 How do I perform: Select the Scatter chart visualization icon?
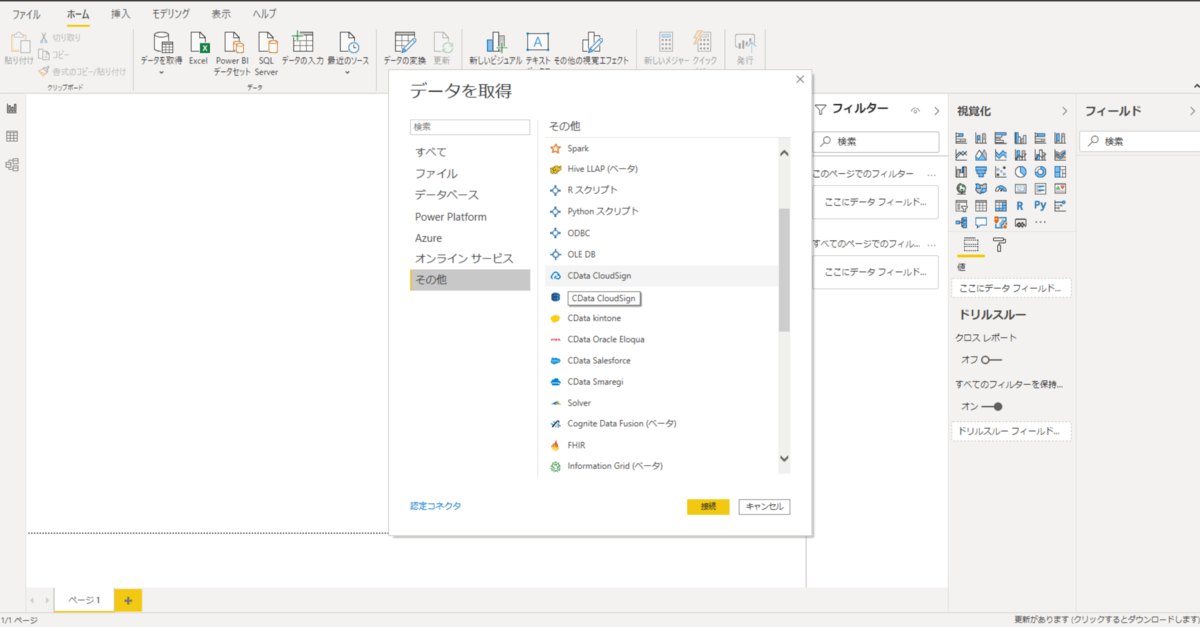pos(1002,172)
